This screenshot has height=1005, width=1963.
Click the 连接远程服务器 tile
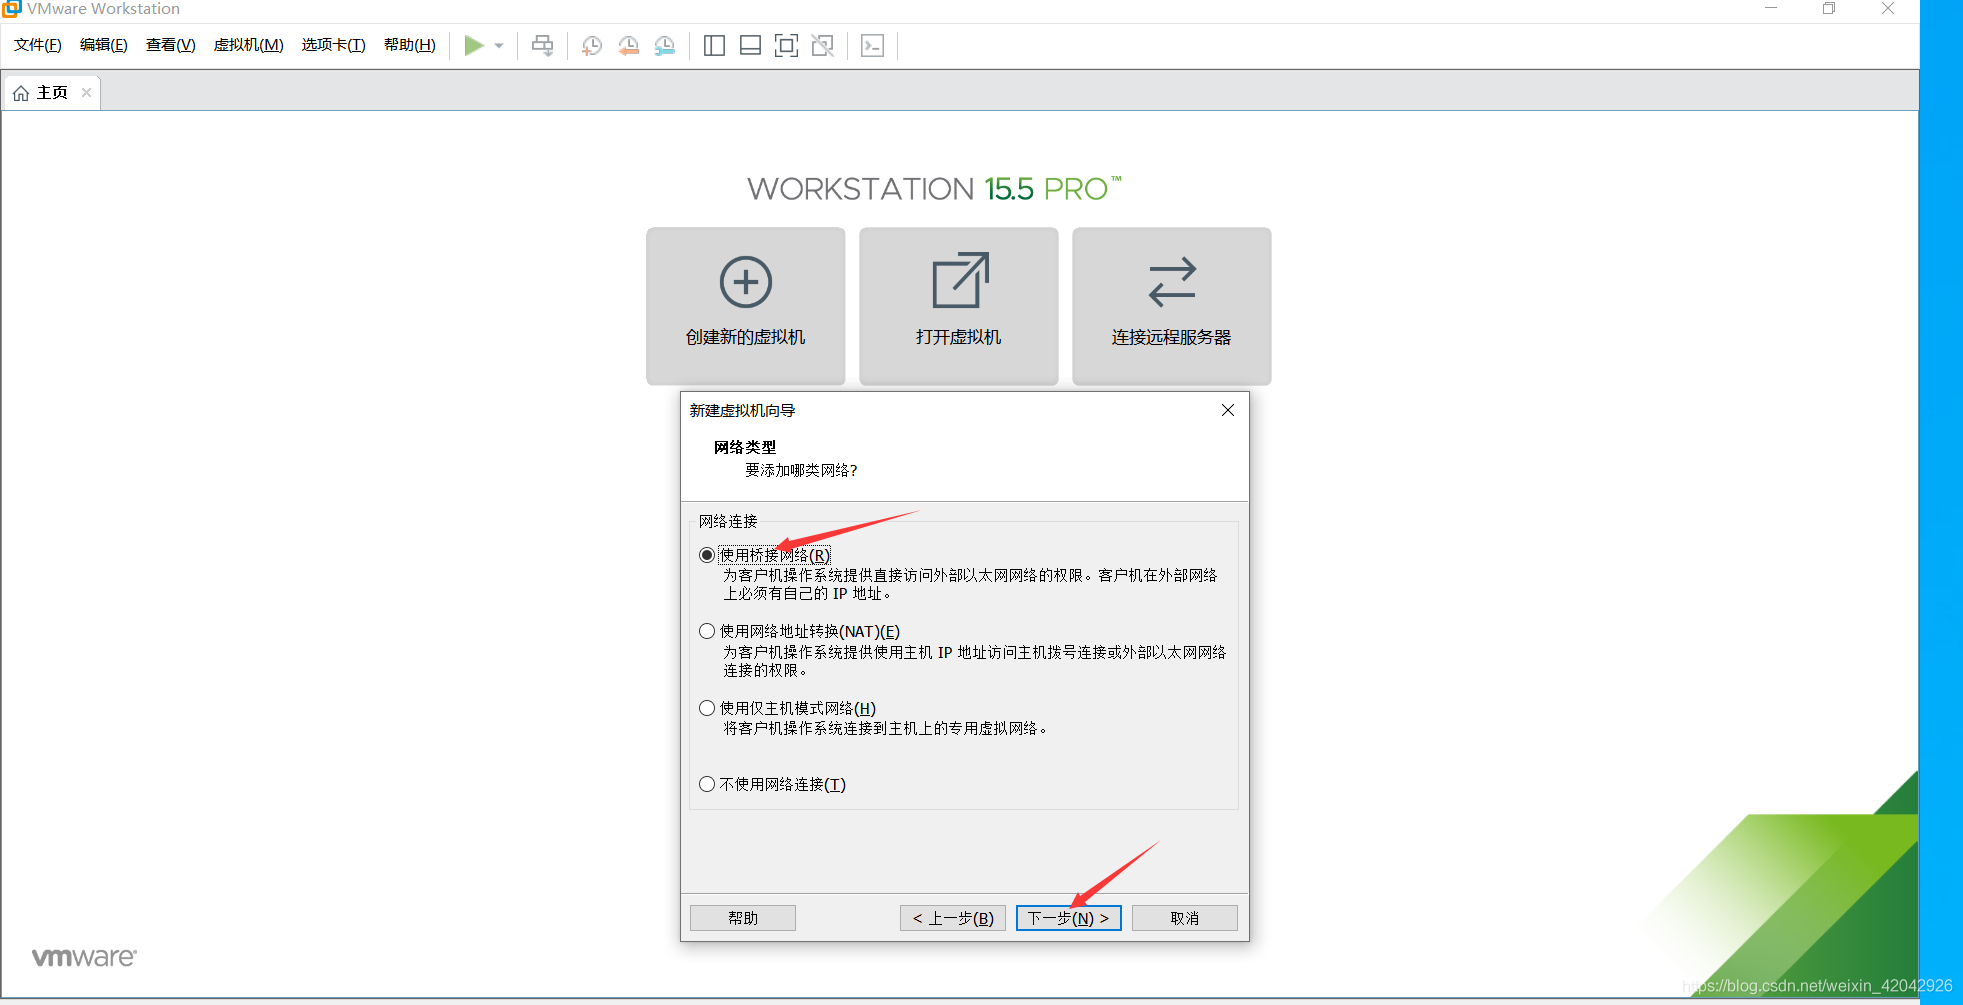coord(1172,306)
